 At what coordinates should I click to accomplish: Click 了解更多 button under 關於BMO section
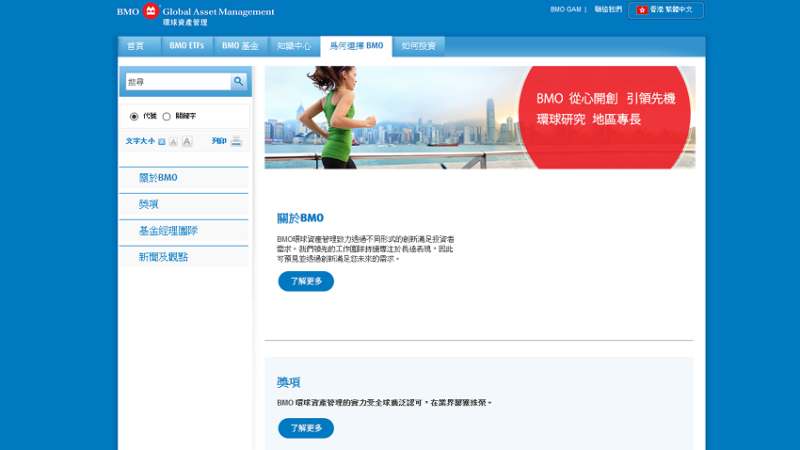point(306,281)
